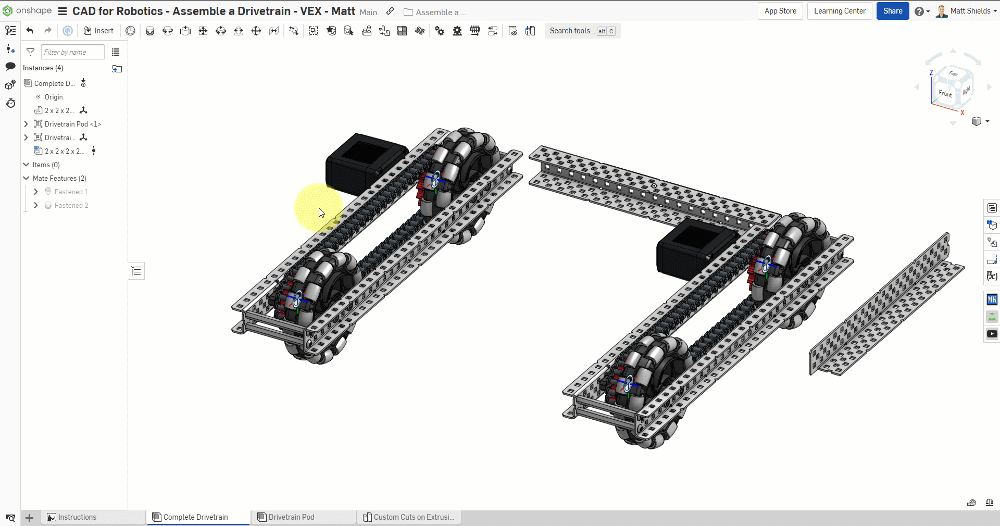Open the view display style dropdown
This screenshot has height=526, width=1000.
(x=975, y=121)
